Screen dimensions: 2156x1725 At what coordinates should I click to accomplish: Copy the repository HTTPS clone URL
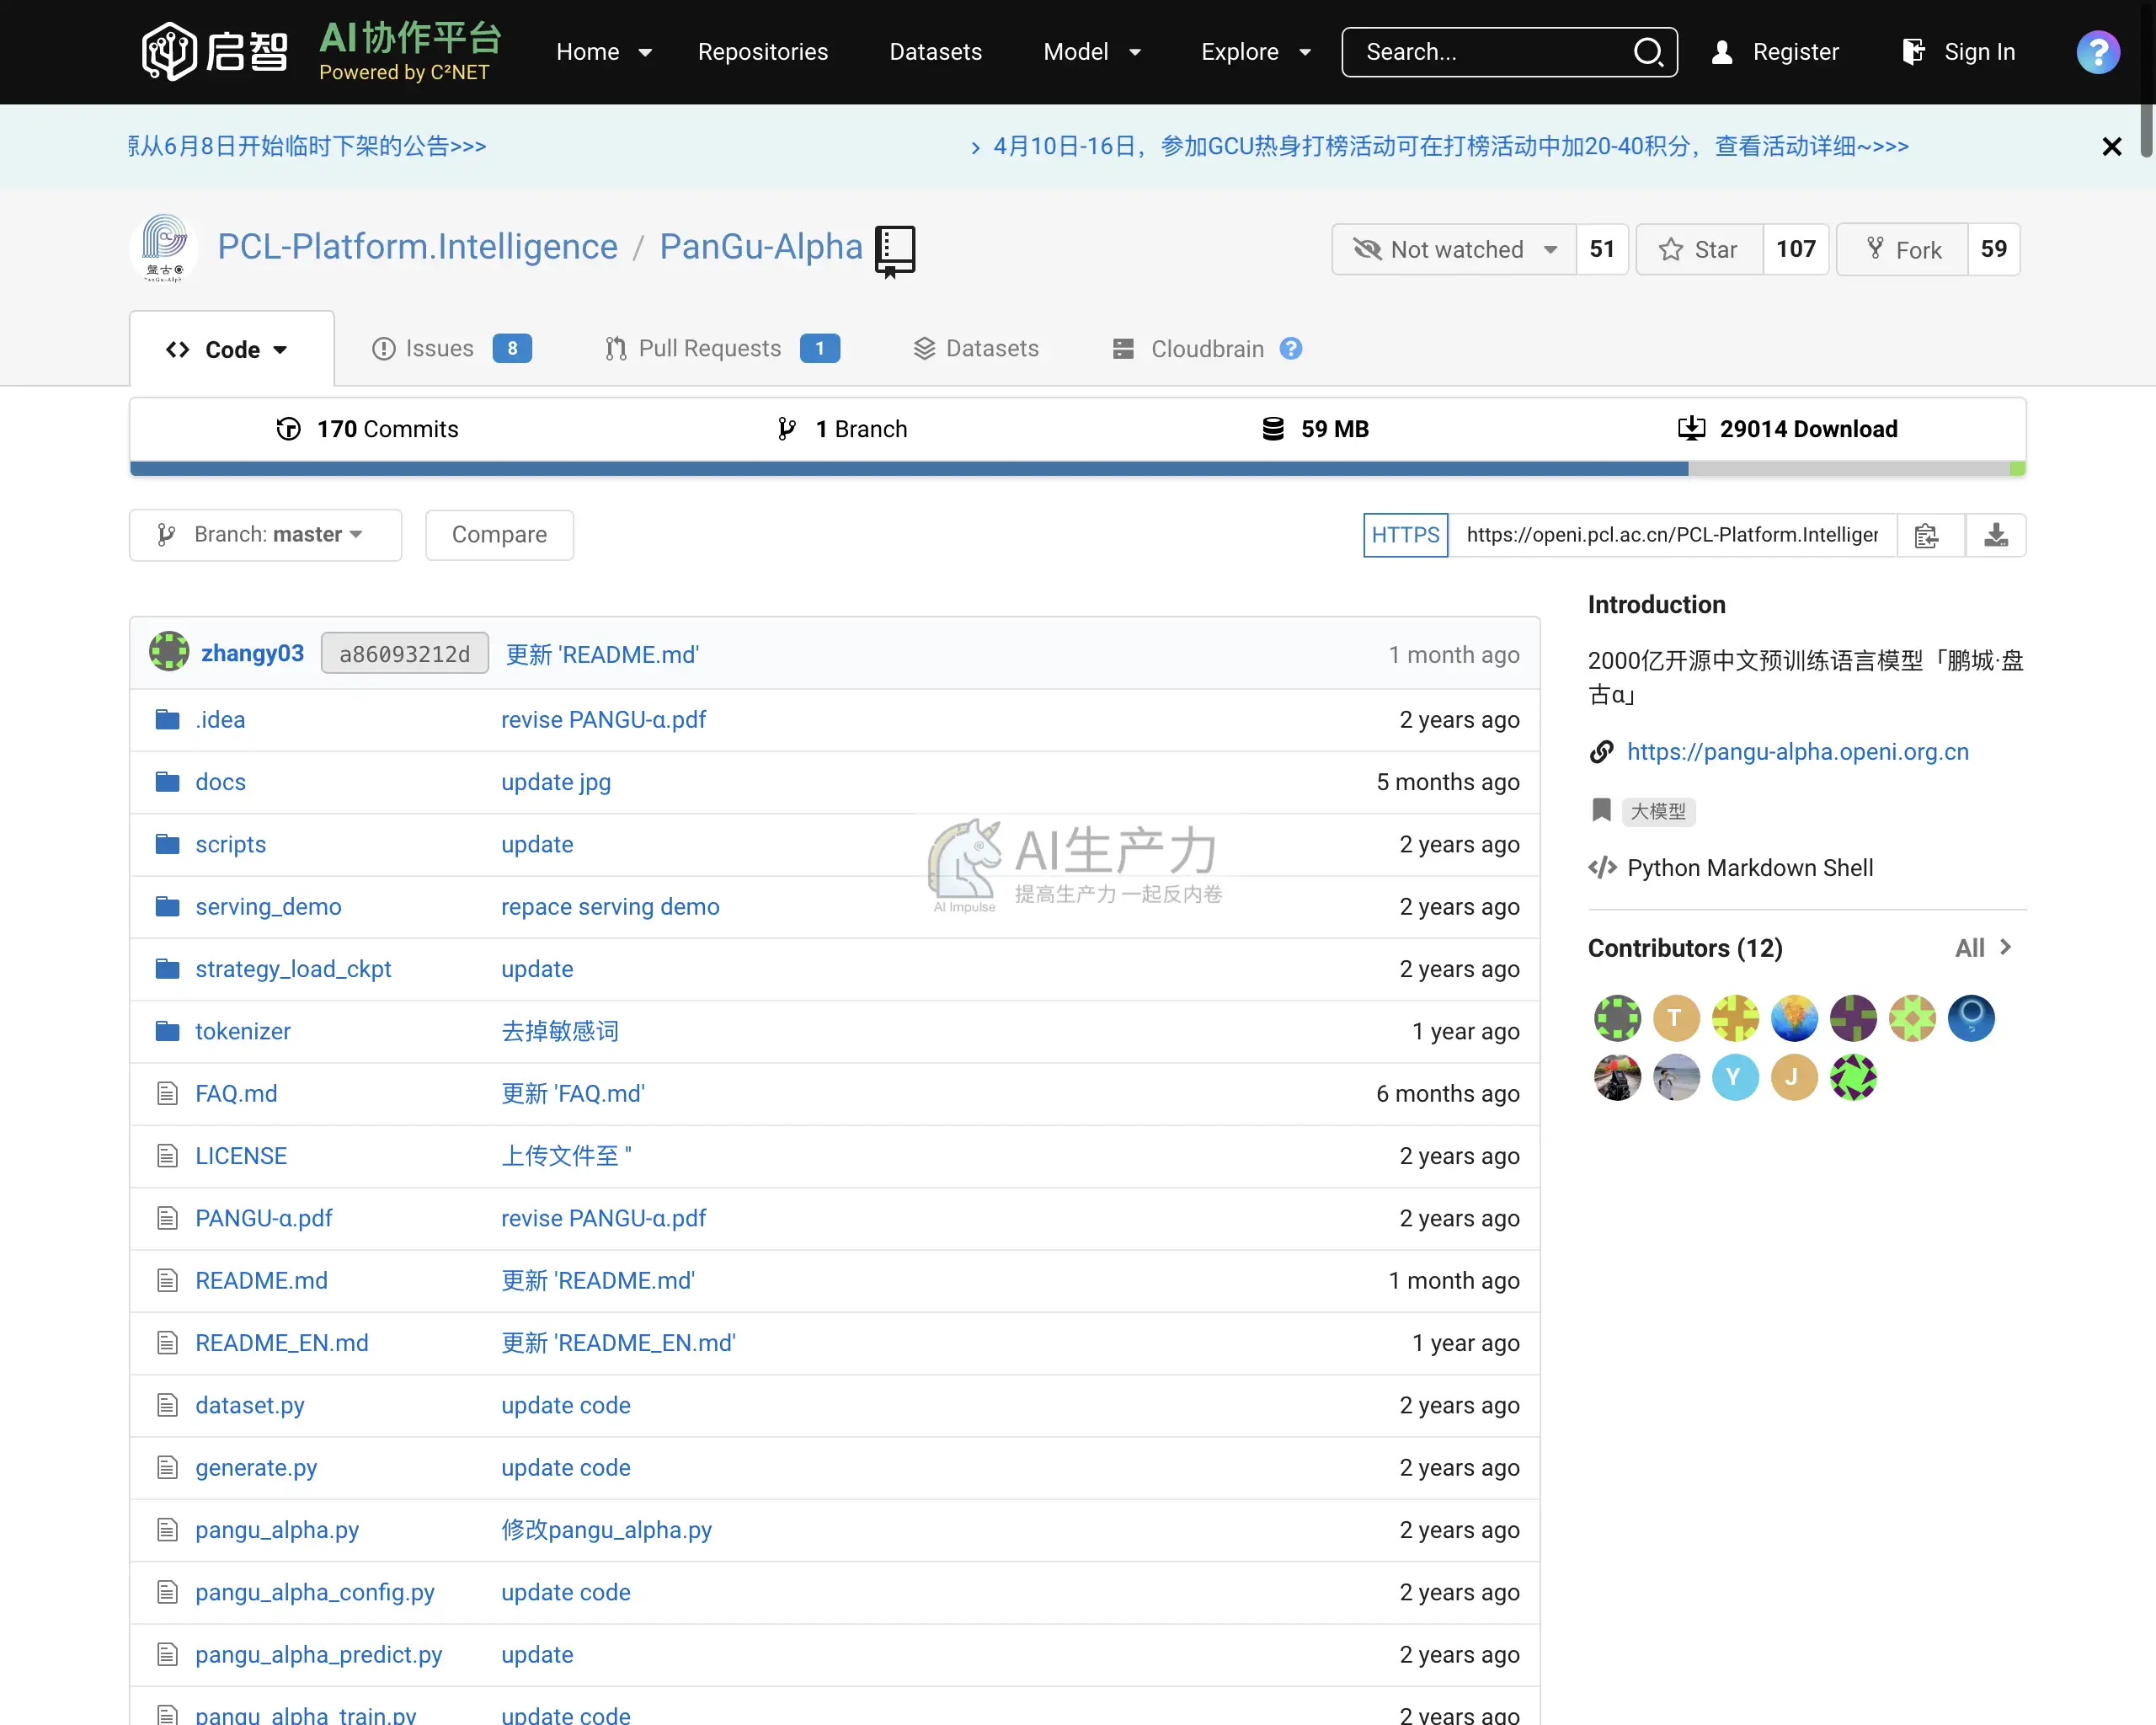(x=1927, y=536)
